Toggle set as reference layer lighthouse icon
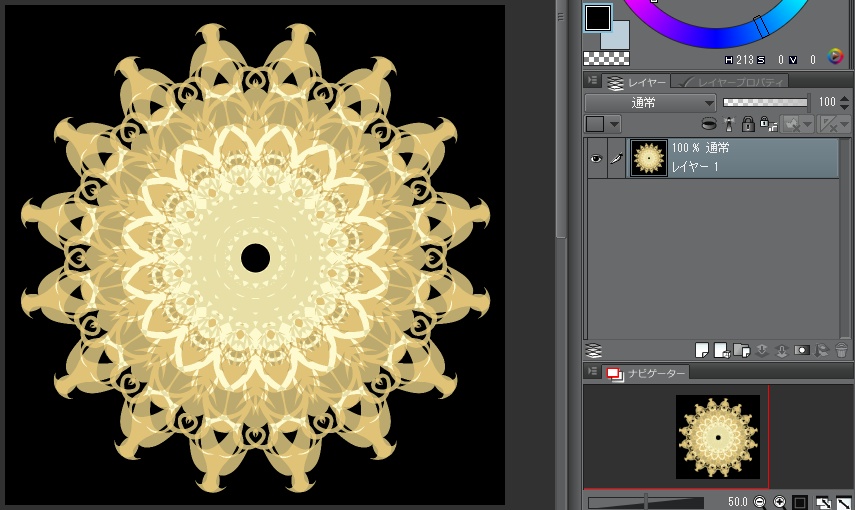855x510 pixels. click(x=729, y=124)
